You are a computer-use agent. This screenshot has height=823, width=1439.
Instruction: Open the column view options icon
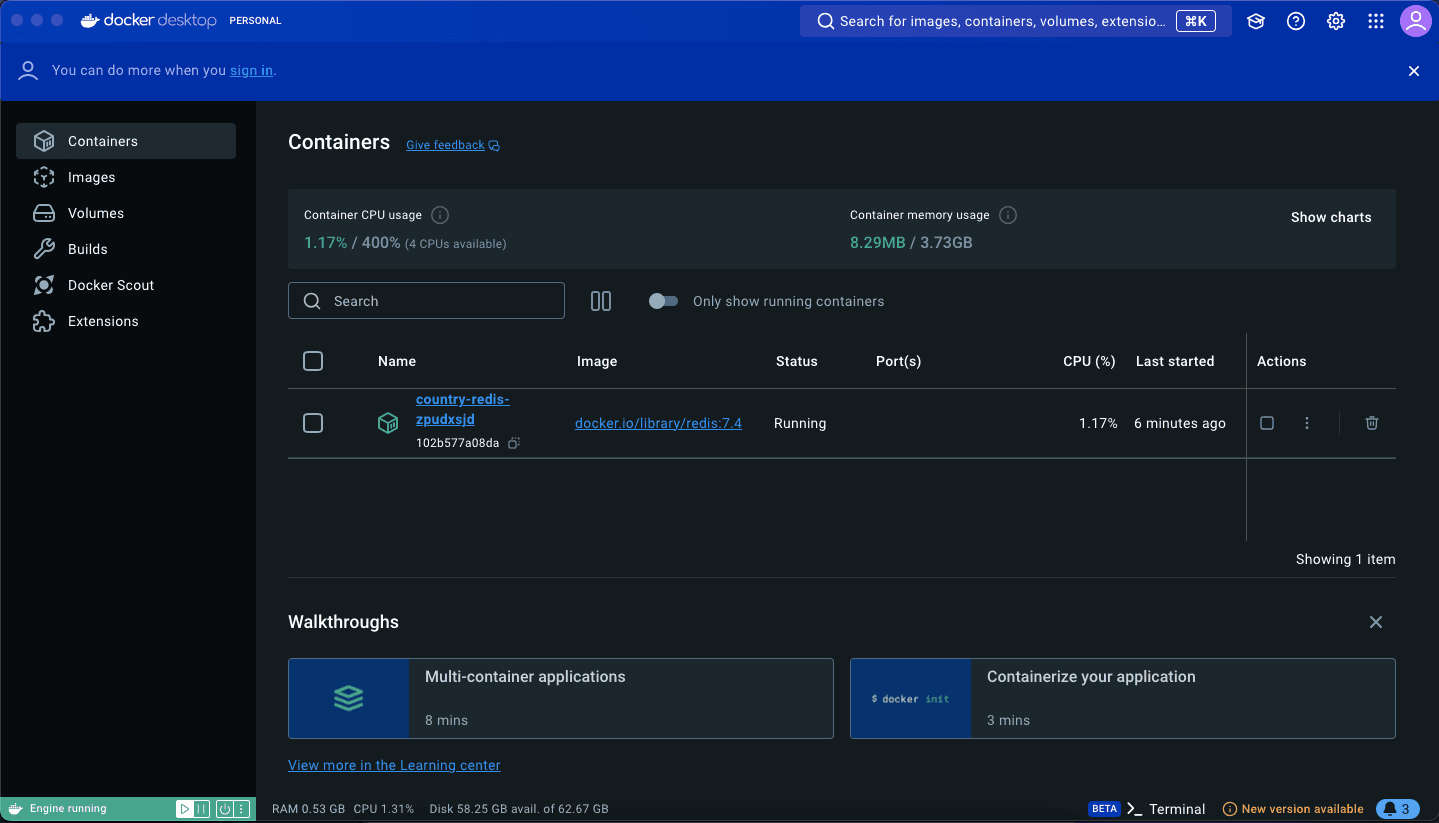coord(601,301)
